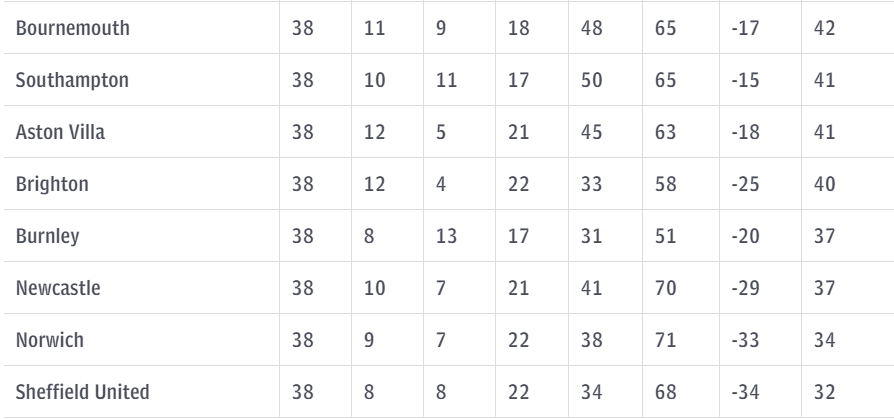Click the Newcastle team name

58,288
